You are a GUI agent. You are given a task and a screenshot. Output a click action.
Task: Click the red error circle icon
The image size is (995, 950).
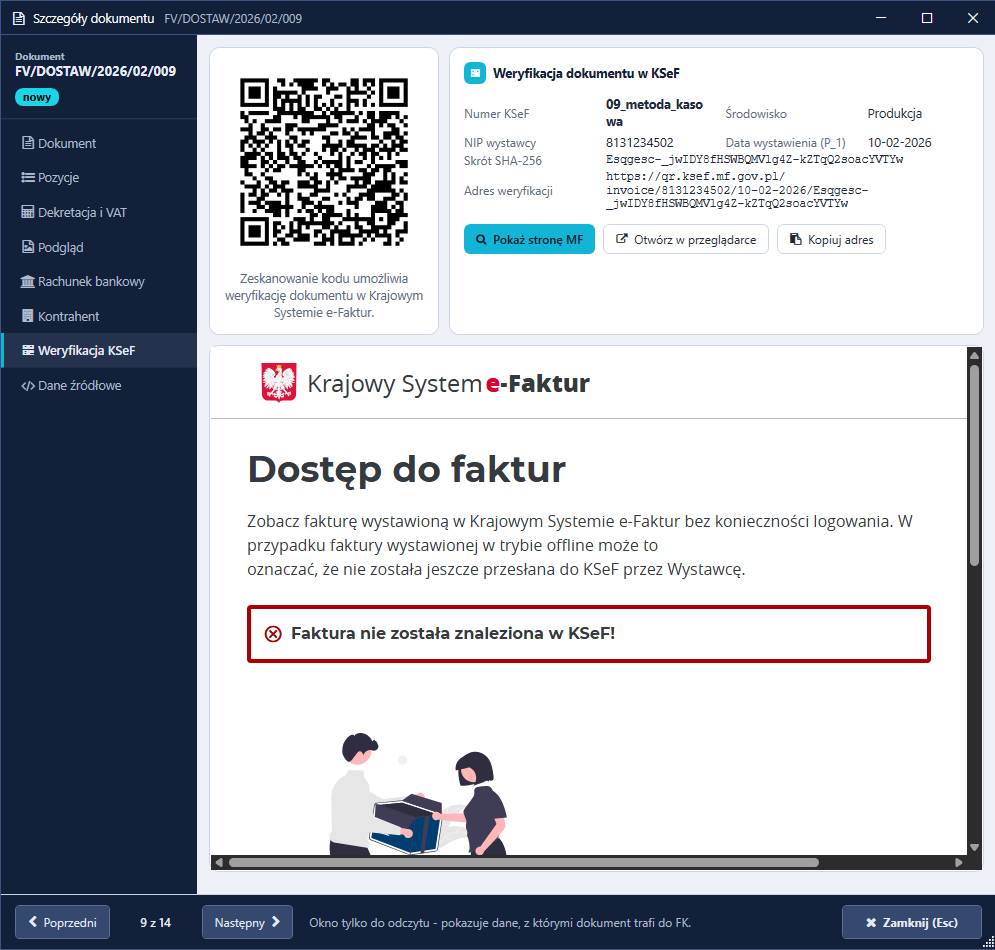pyautogui.click(x=273, y=634)
